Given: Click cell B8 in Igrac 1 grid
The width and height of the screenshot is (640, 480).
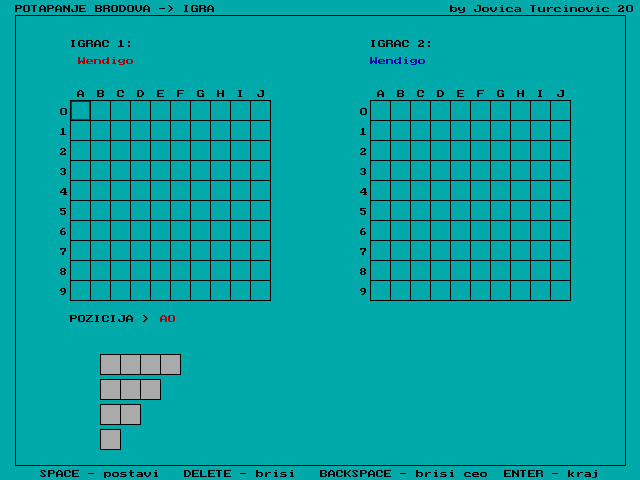Looking at the screenshot, I should [x=100, y=271].
